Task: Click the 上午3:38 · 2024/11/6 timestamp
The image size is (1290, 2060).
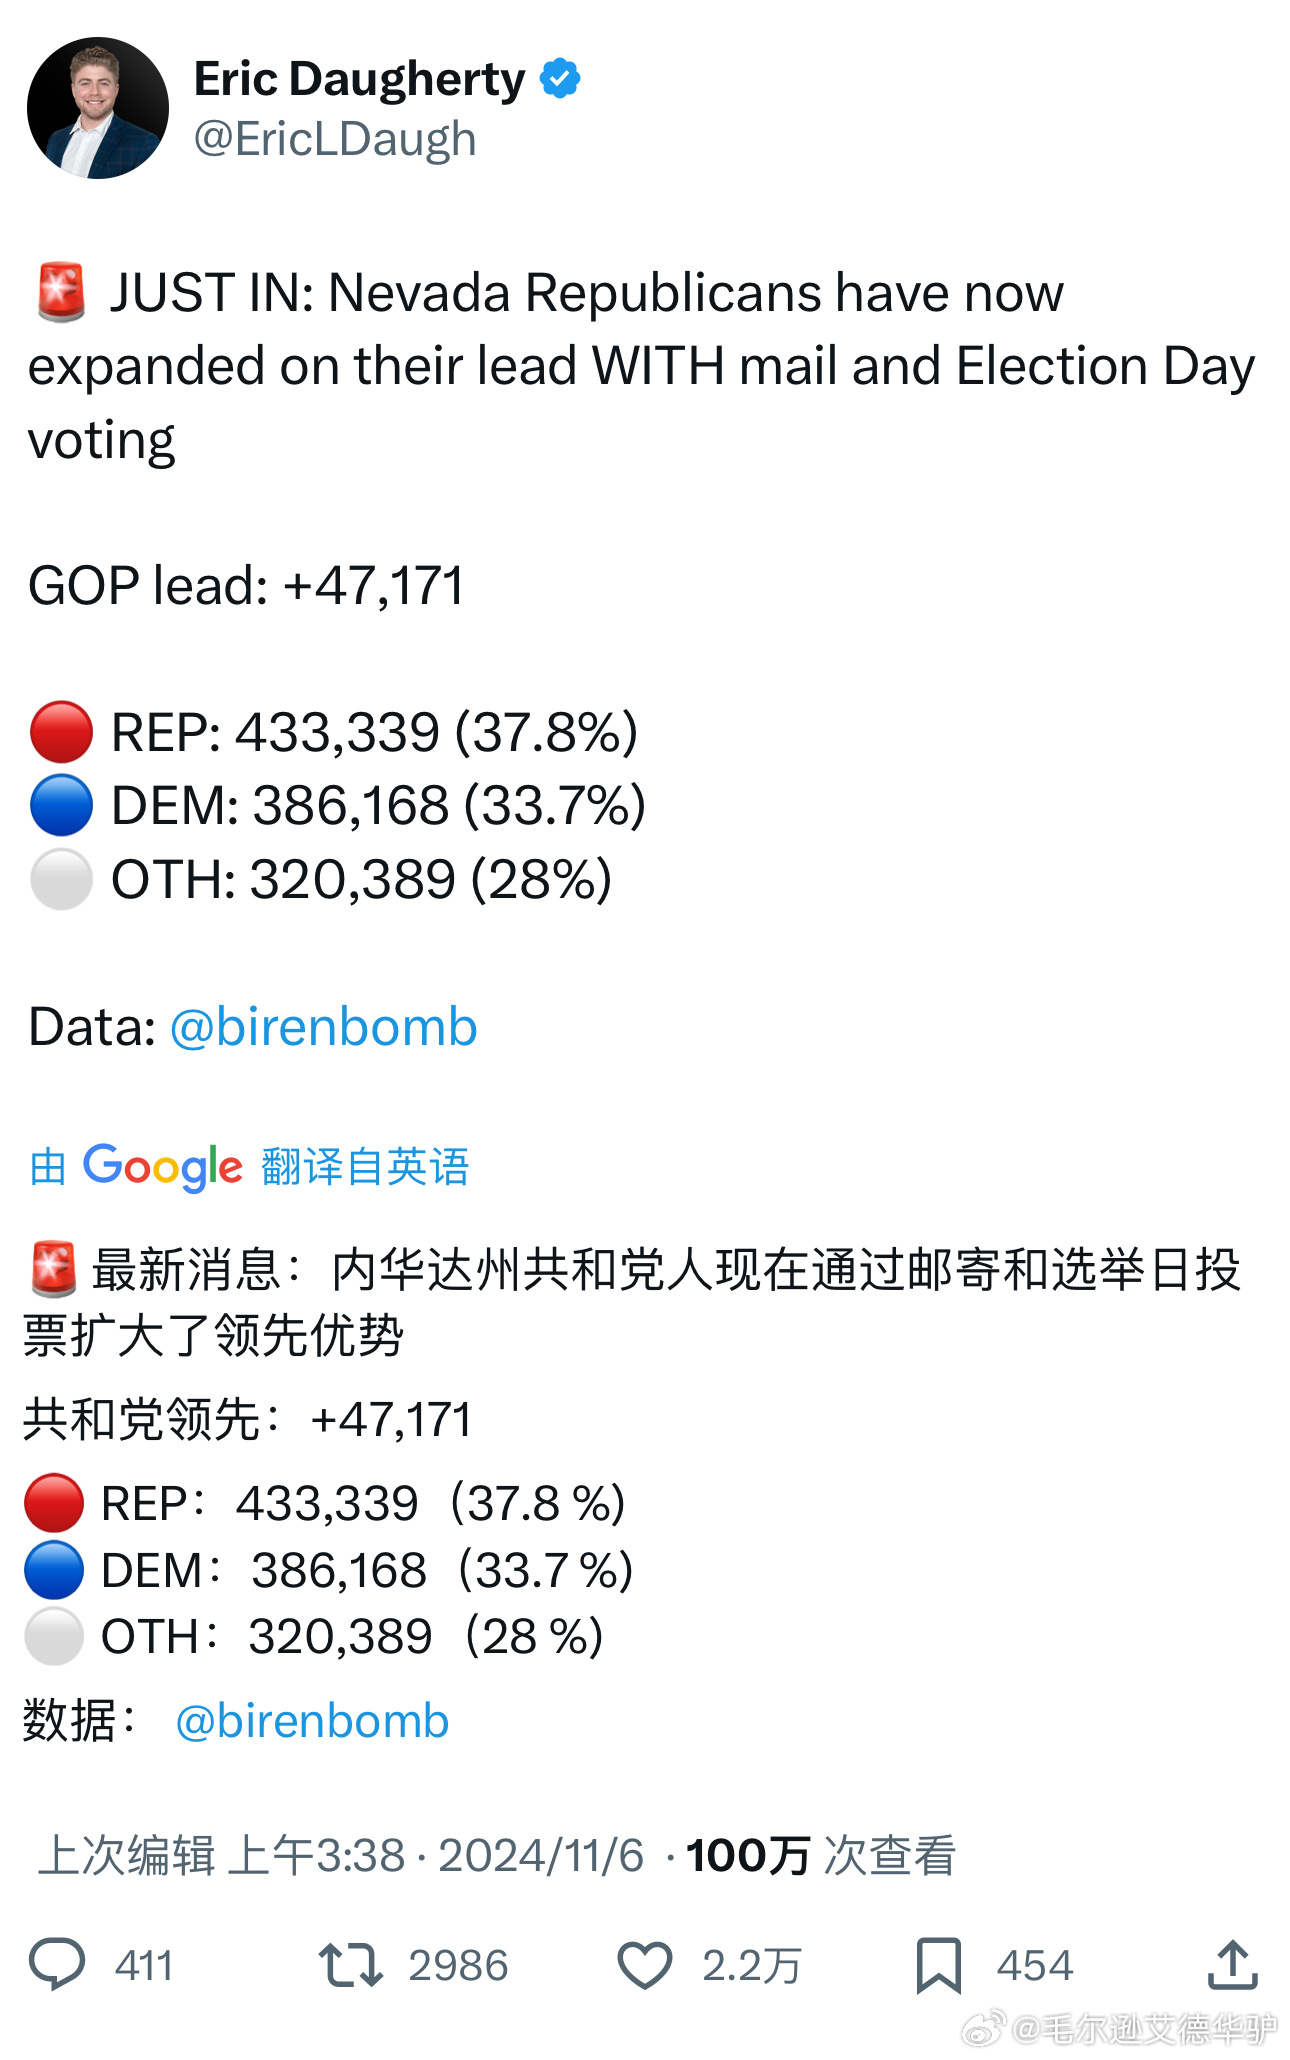Action: pyautogui.click(x=436, y=1856)
